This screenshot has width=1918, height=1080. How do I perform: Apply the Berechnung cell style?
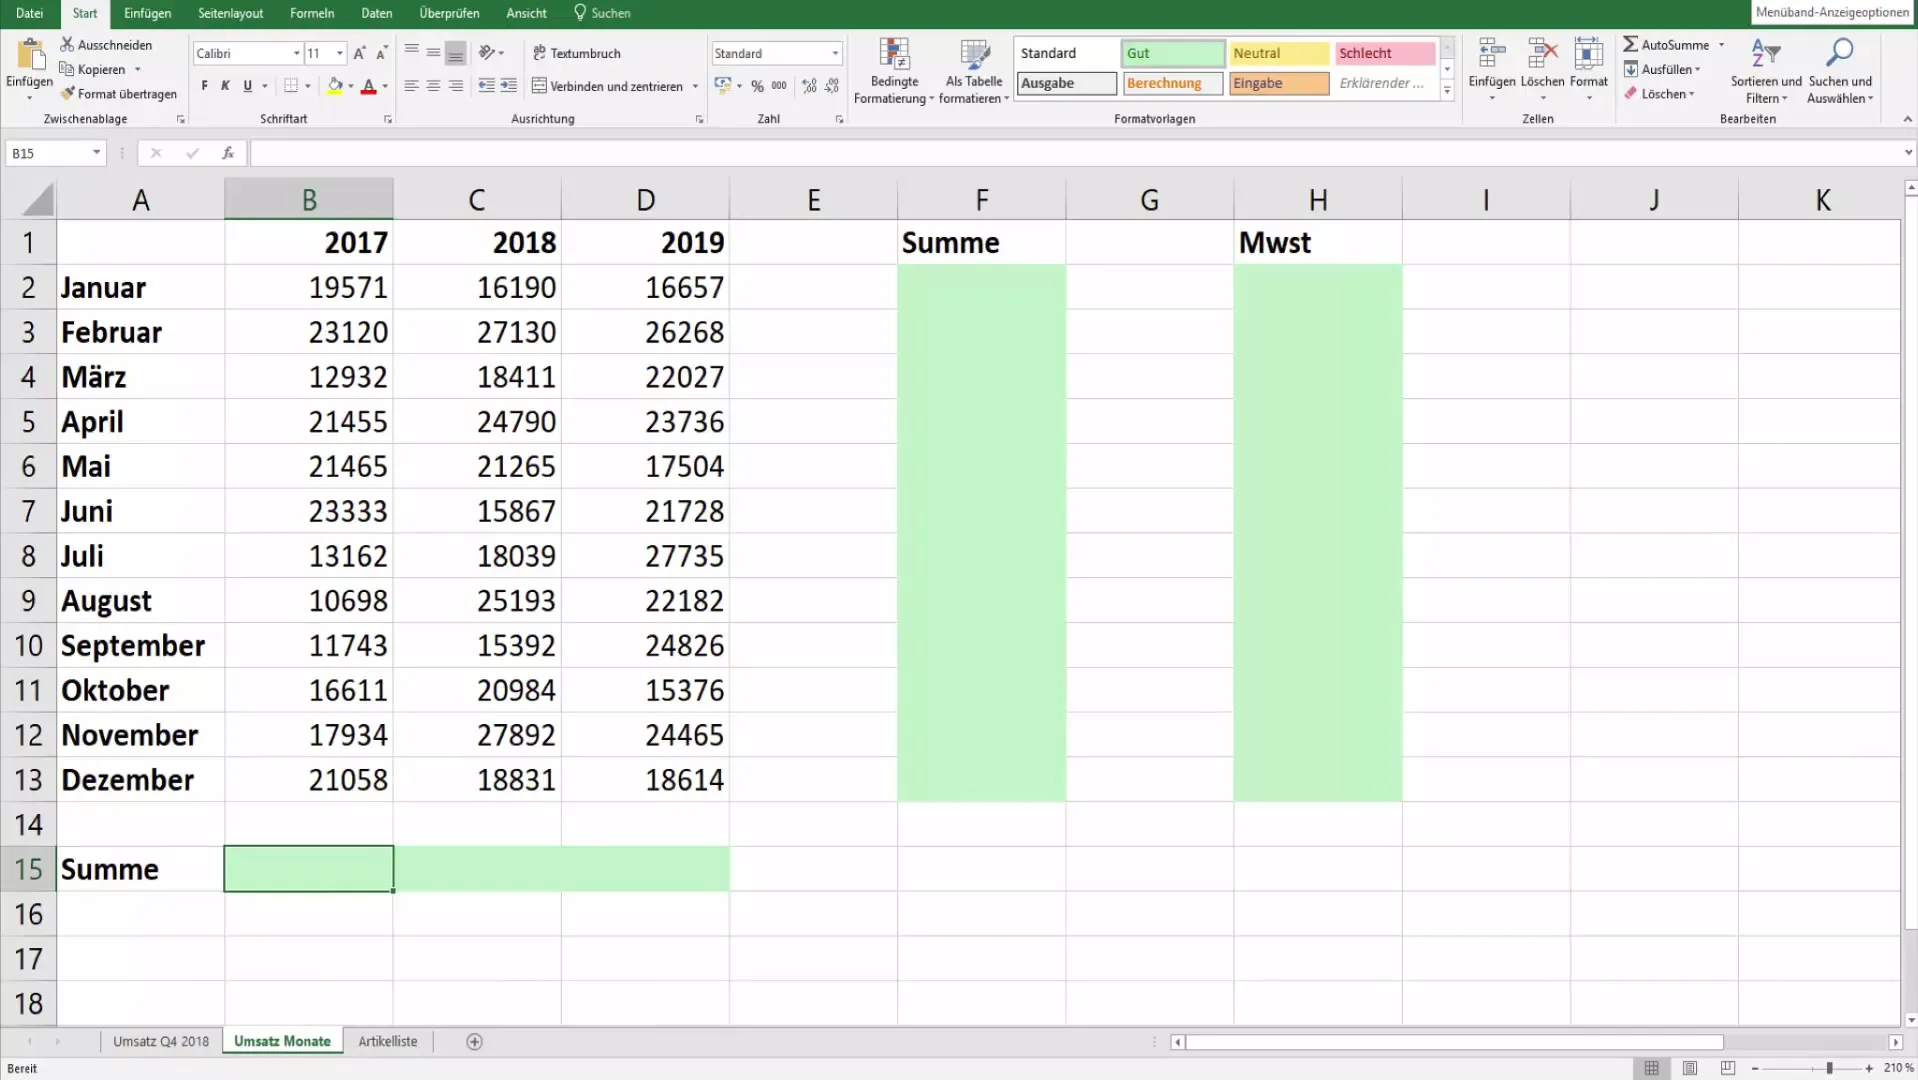(1173, 83)
